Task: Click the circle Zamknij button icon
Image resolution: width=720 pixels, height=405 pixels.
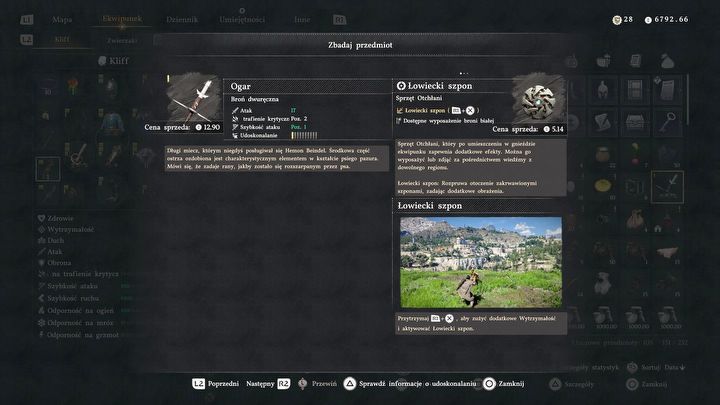Action: pos(489,383)
